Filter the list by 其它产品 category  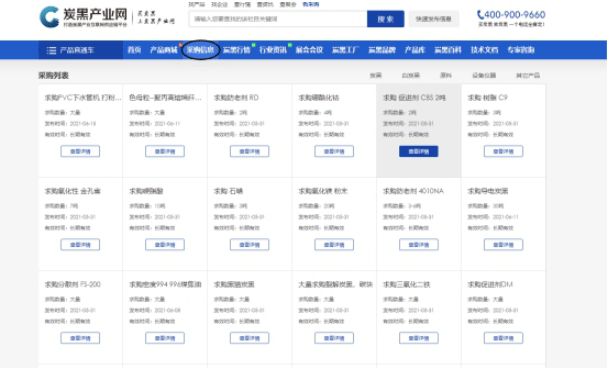pos(528,75)
